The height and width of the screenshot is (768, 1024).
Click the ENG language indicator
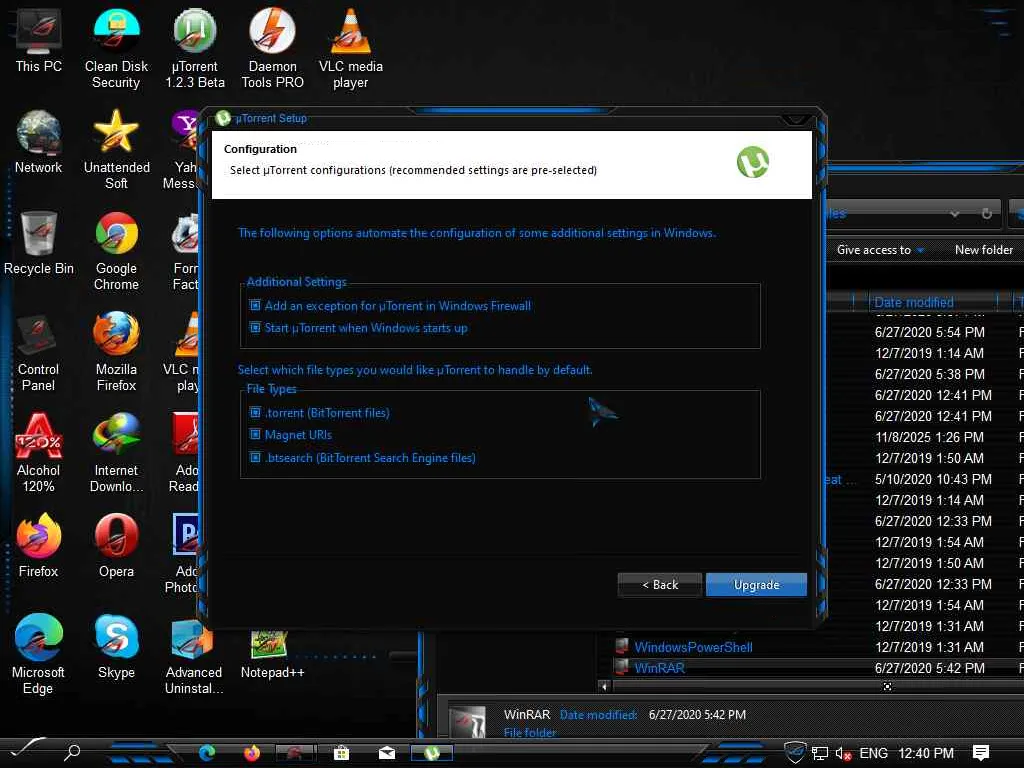(873, 753)
